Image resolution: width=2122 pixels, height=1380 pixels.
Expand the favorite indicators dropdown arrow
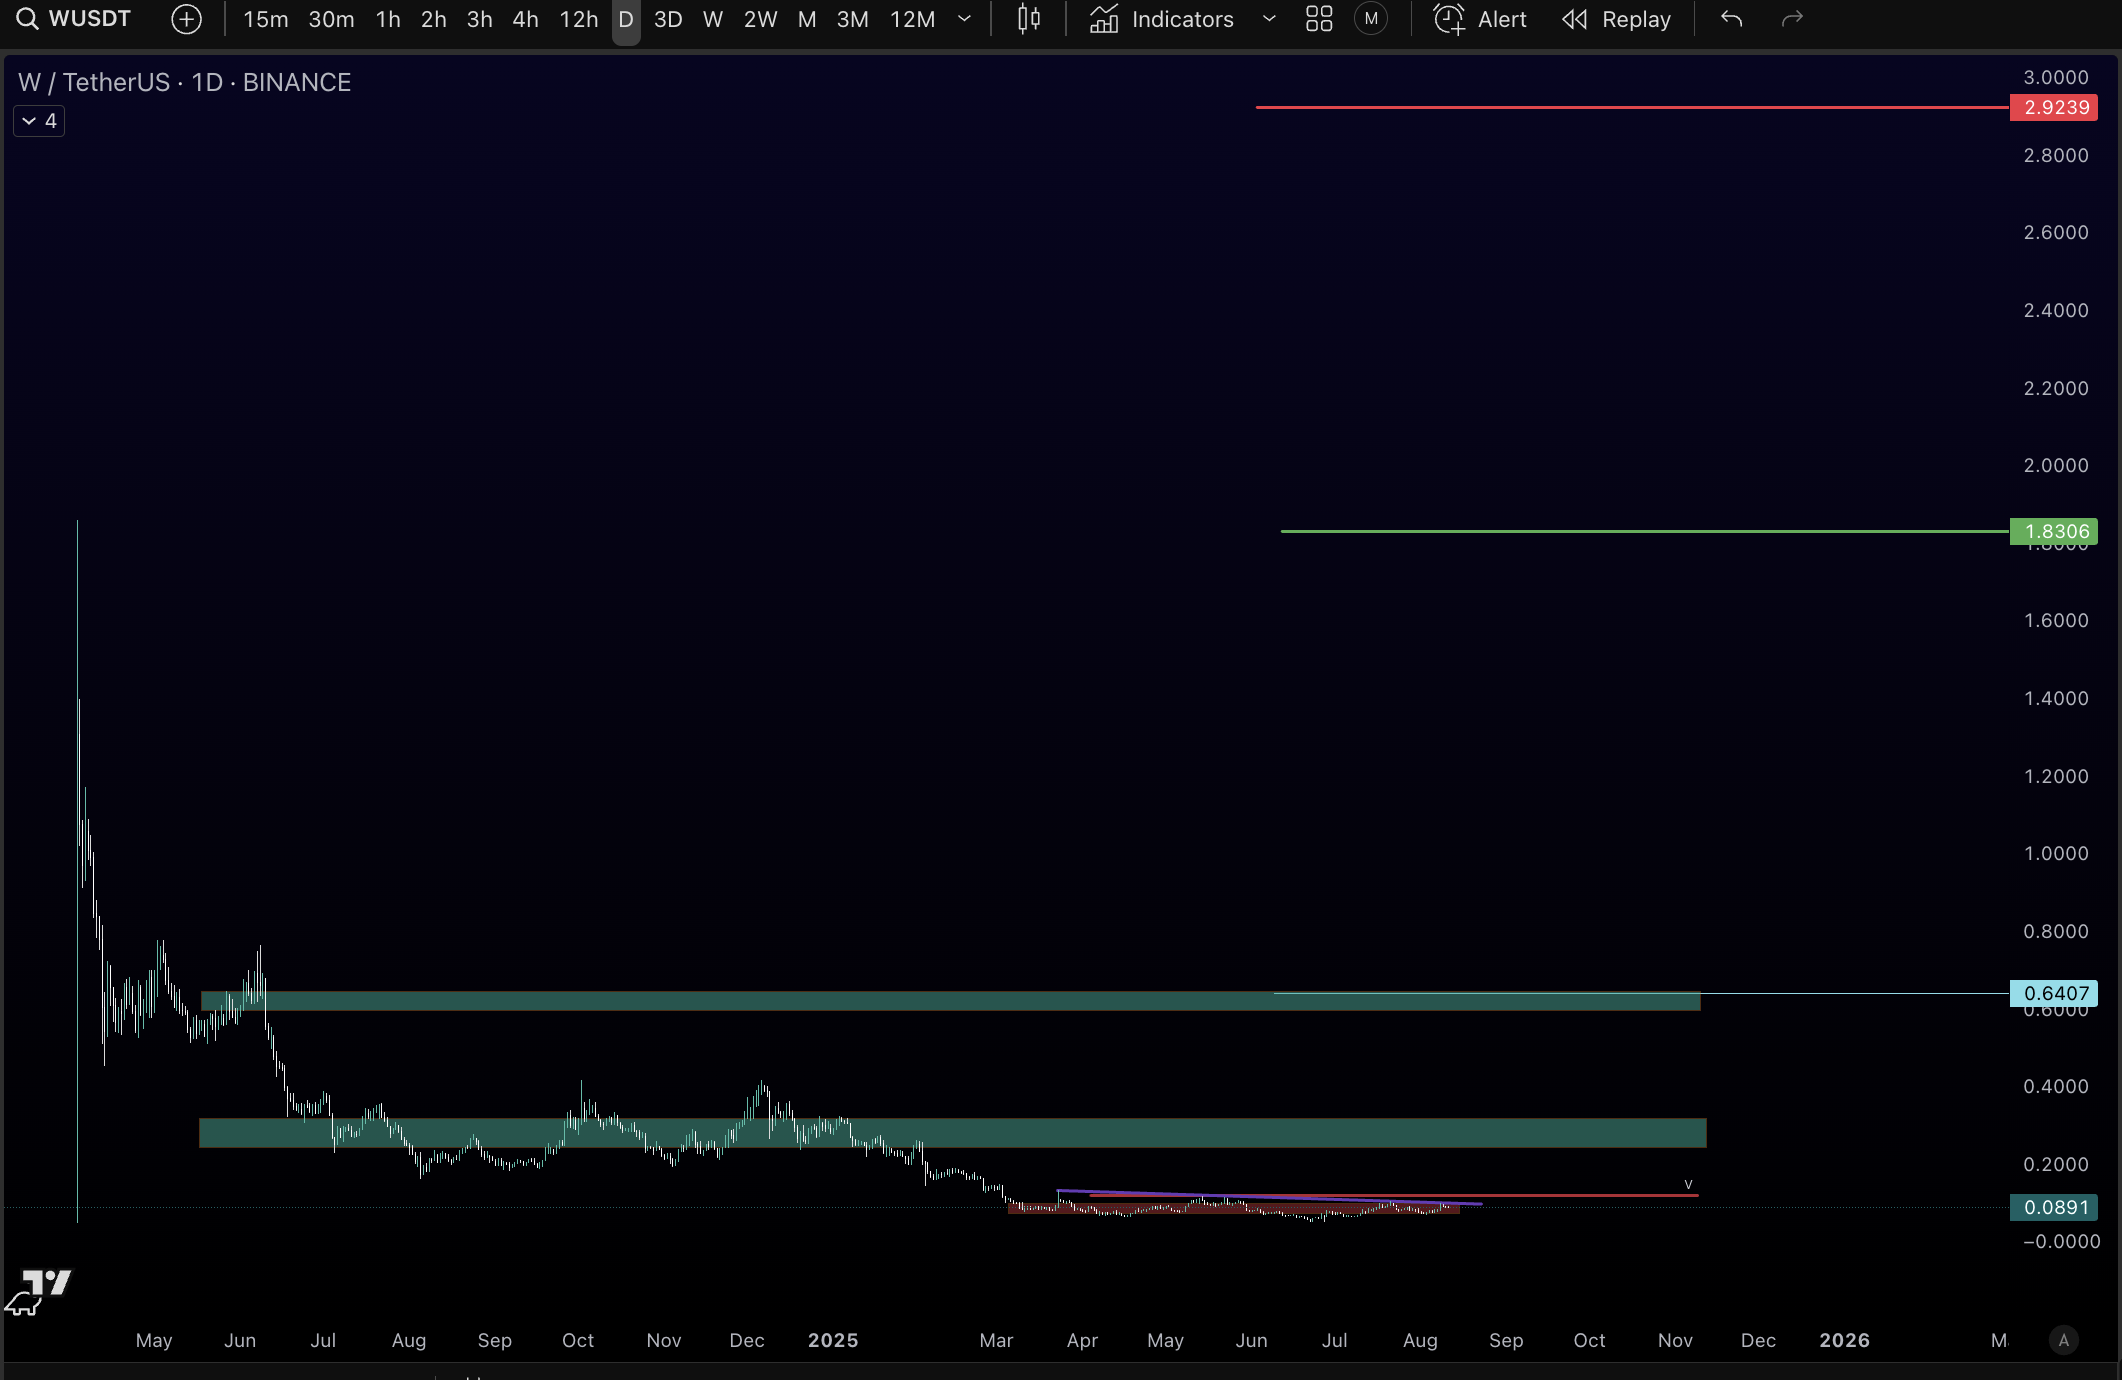point(1269,19)
